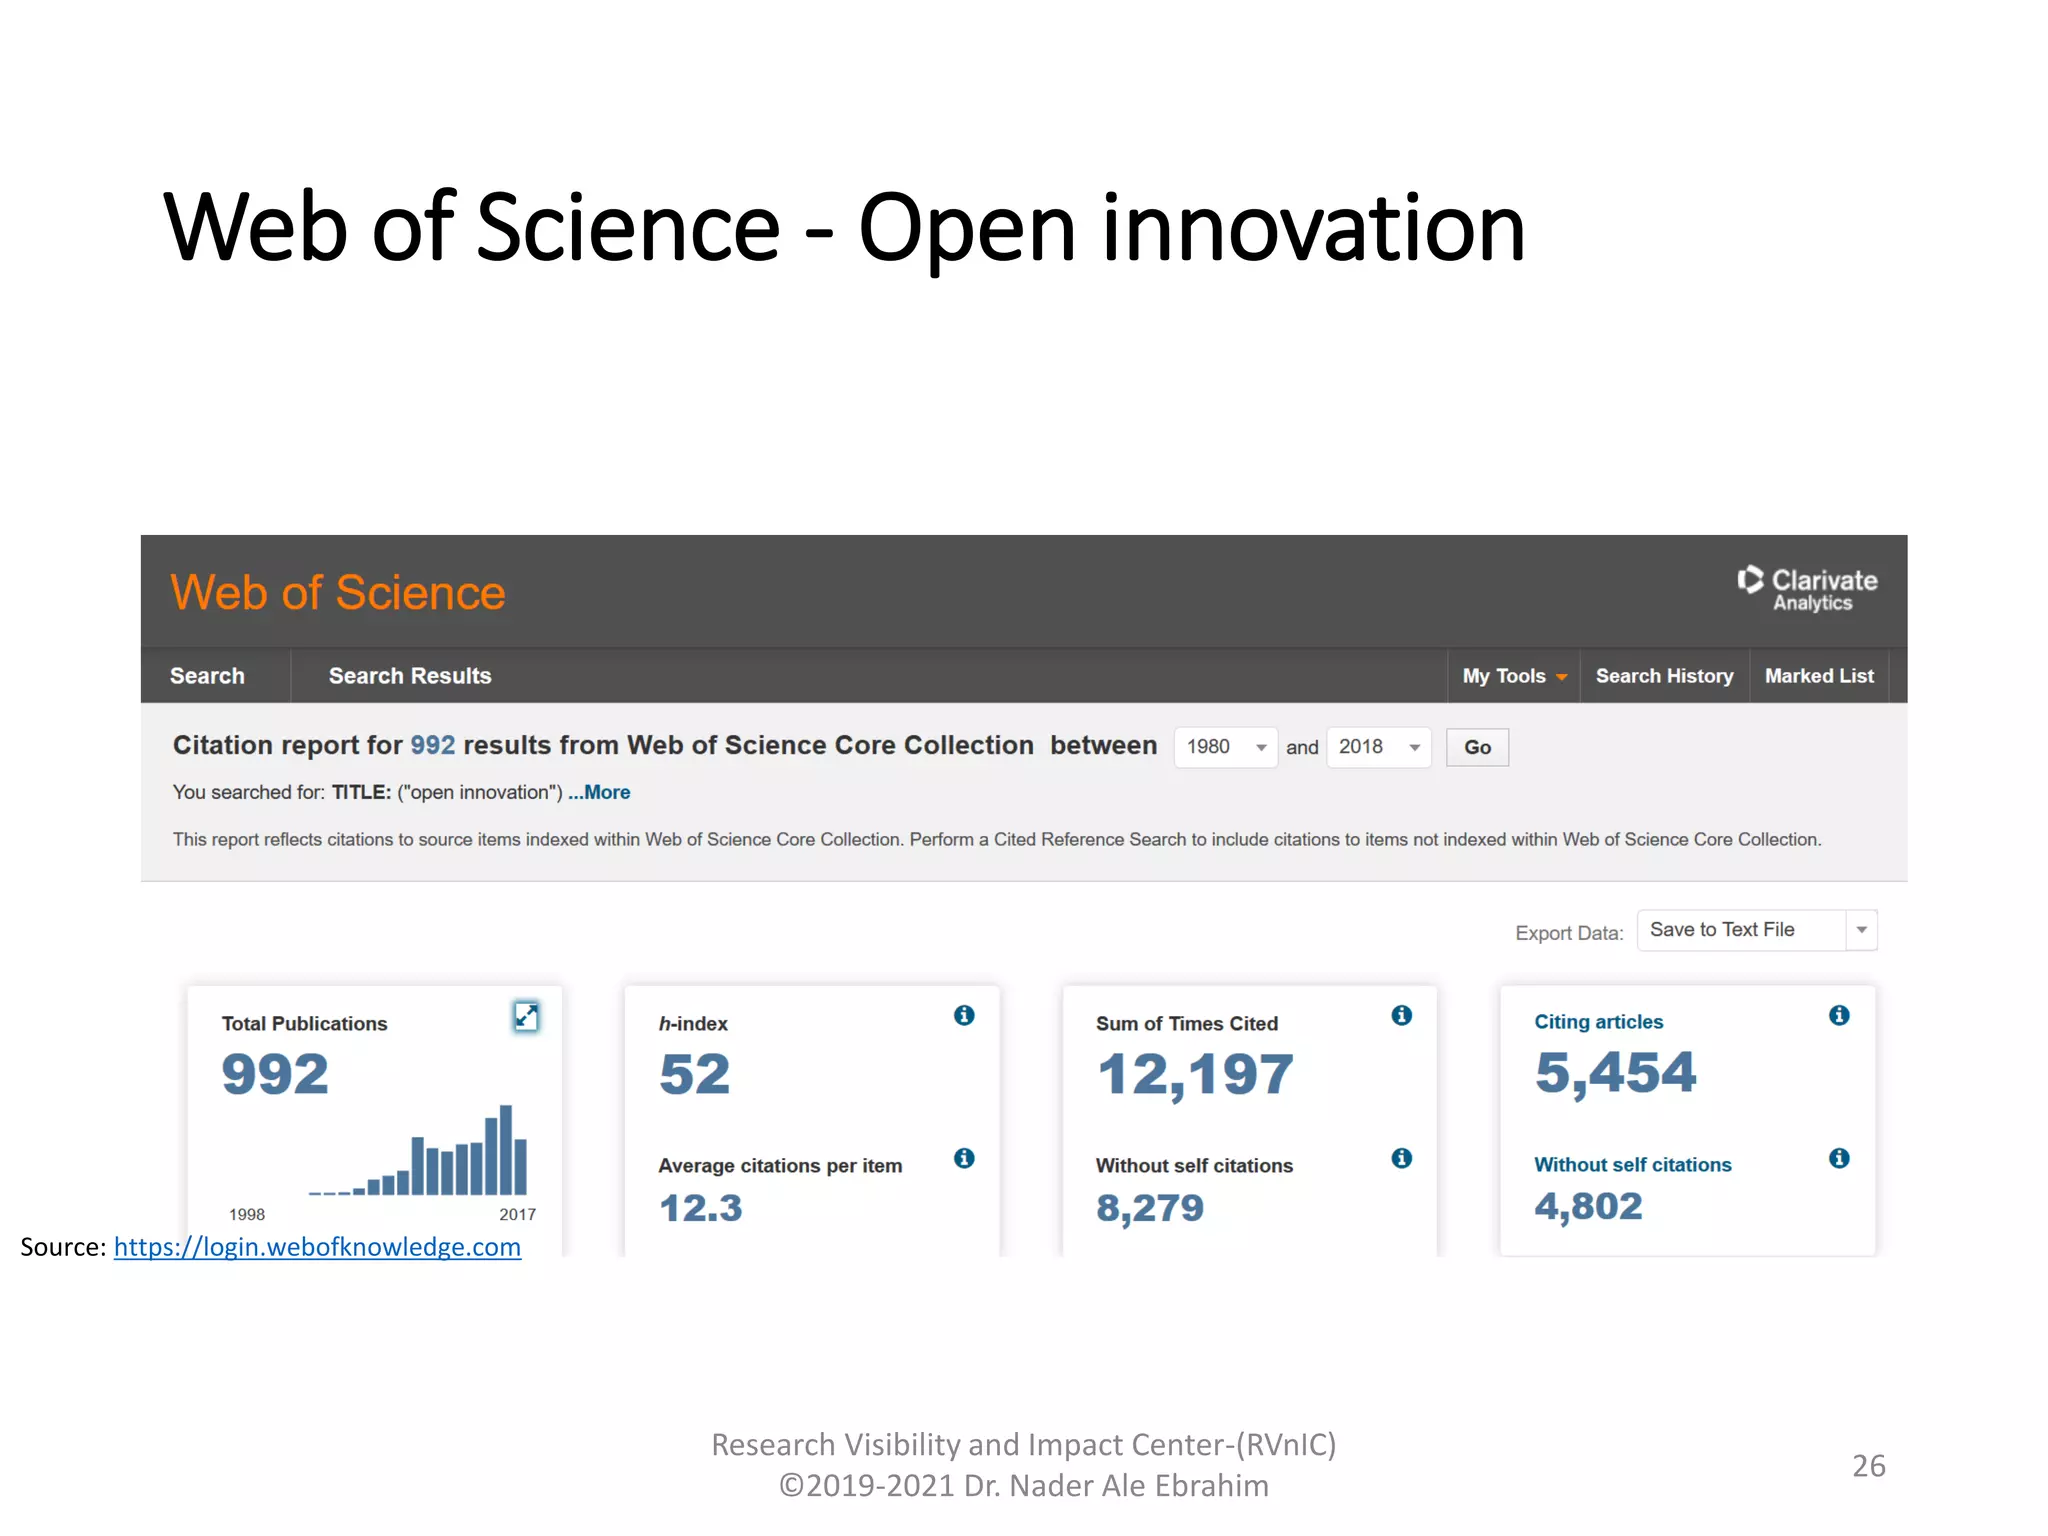Open info icon next to h-index
Image resolution: width=2048 pixels, height=1536 pixels.
point(964,1015)
